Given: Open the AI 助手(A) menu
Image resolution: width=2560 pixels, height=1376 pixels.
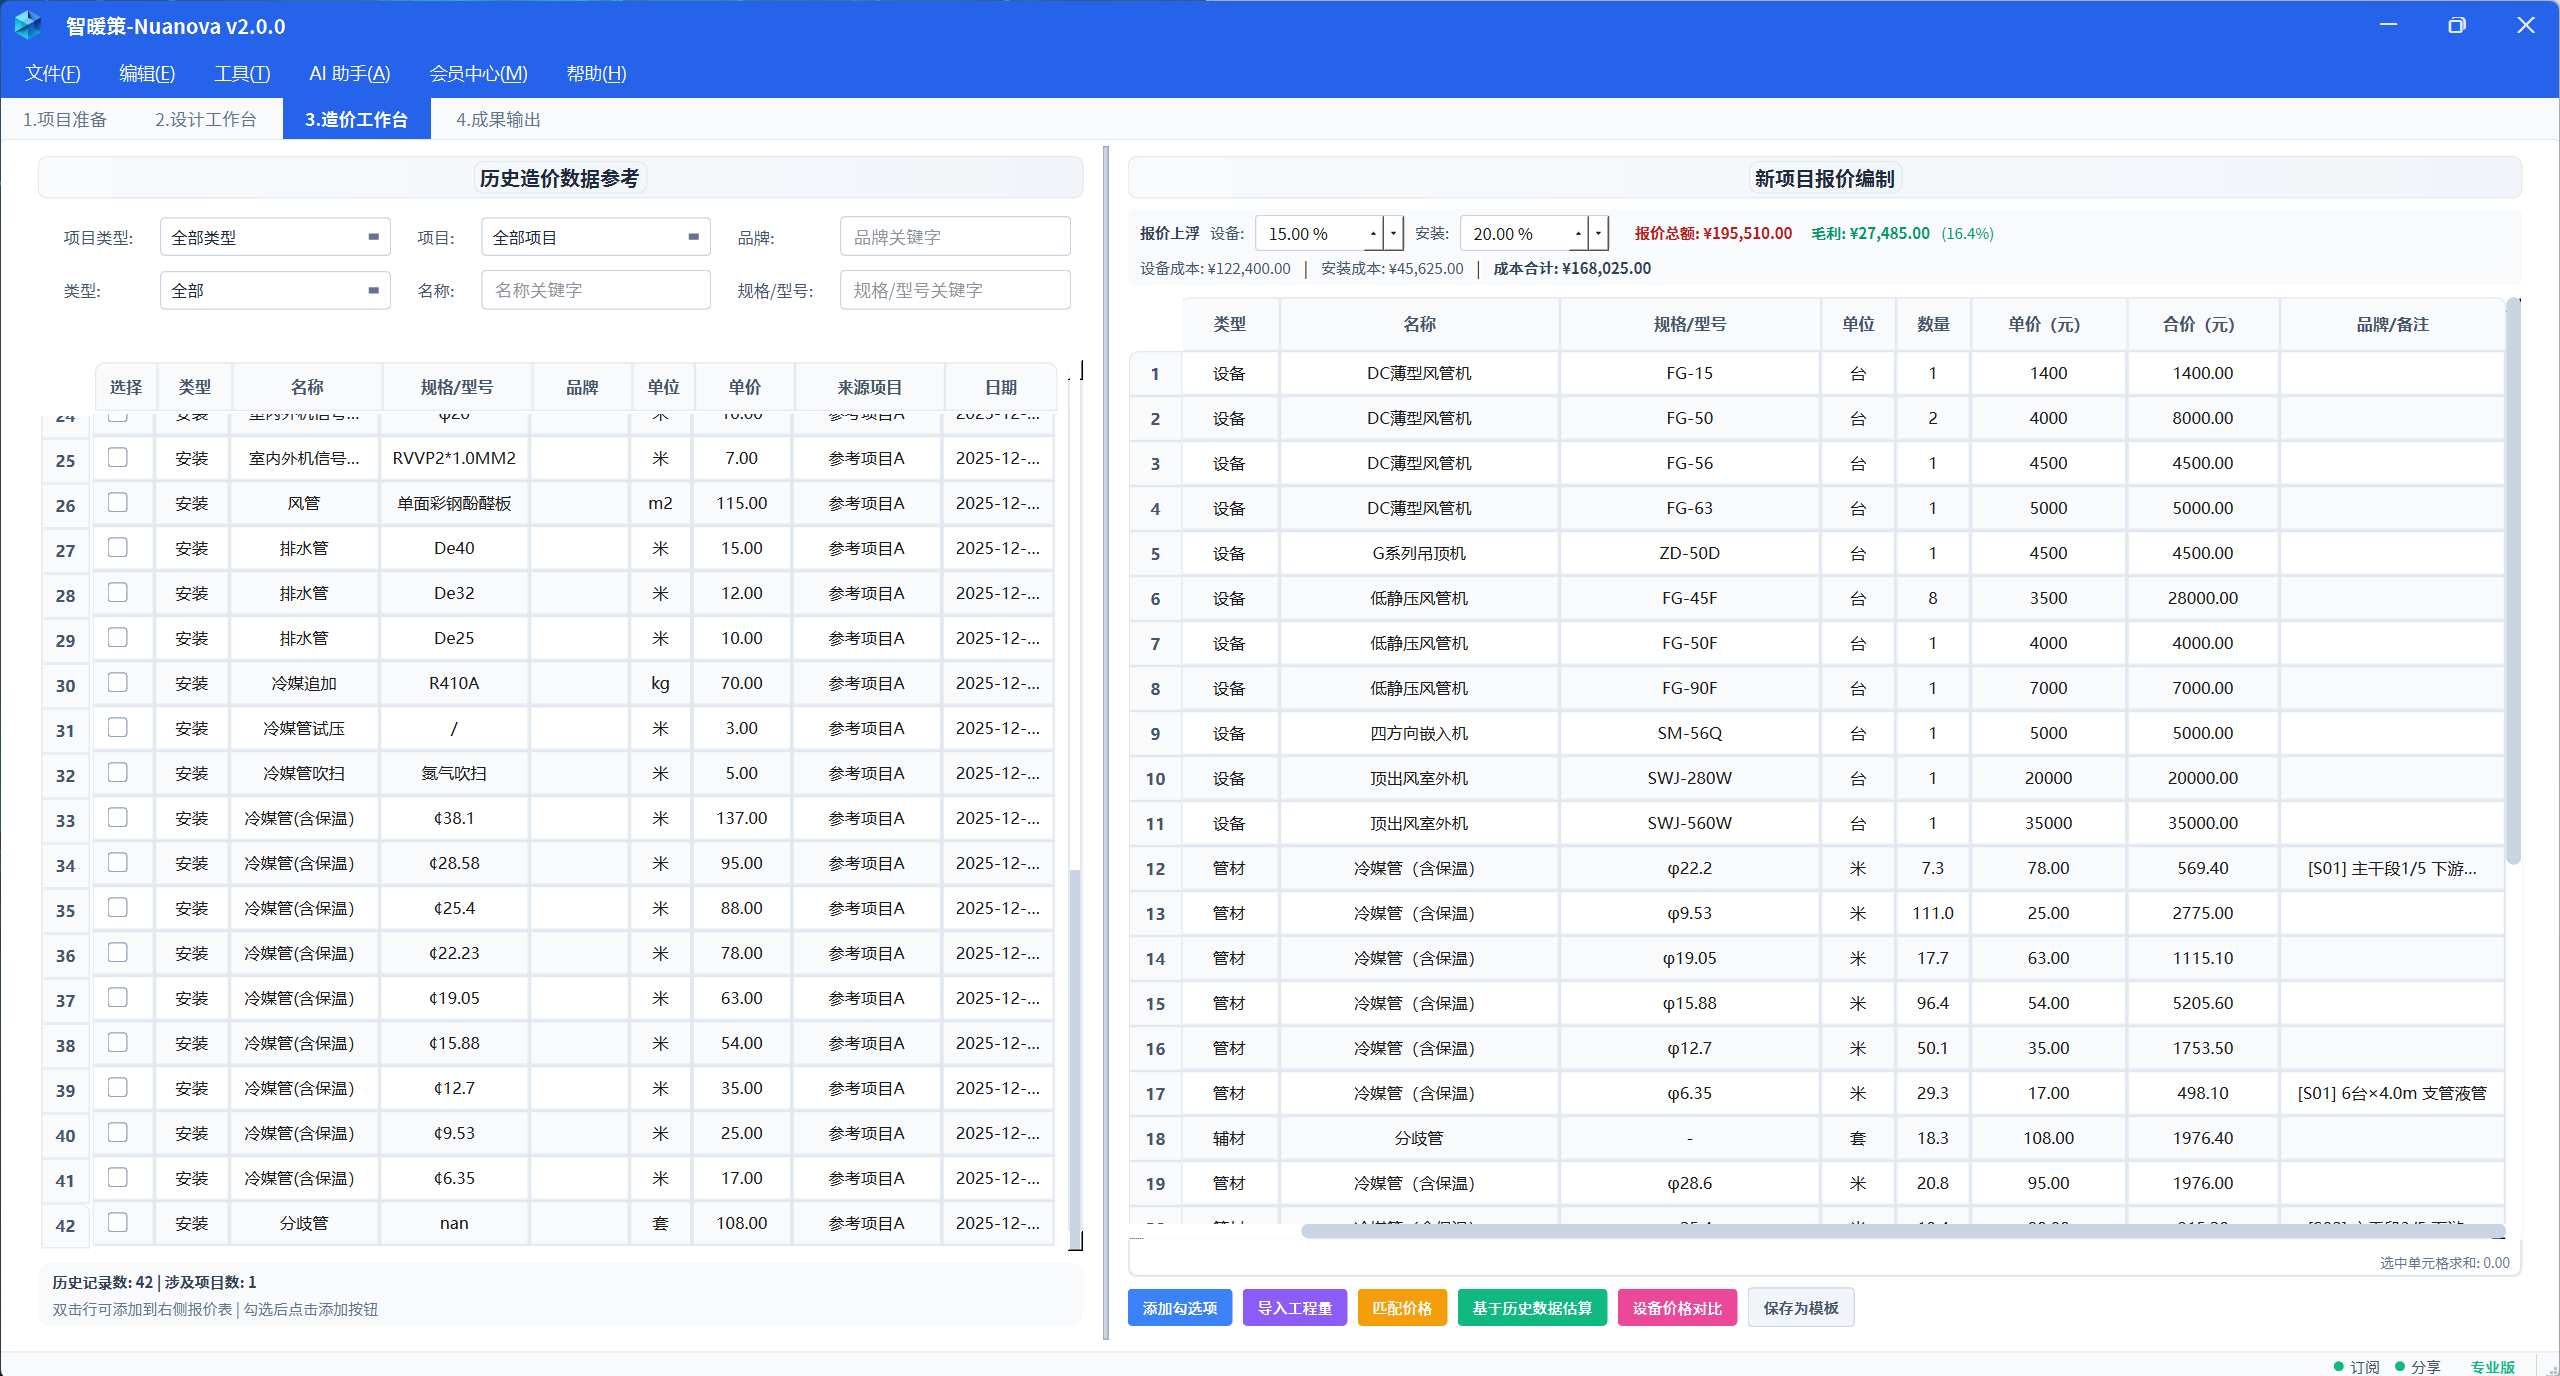Looking at the screenshot, I should [x=349, y=73].
